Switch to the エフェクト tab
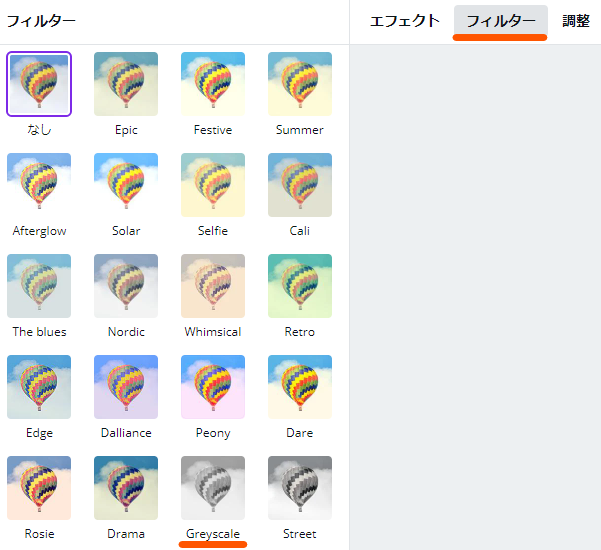The width and height of the screenshot is (601, 550). pos(404,21)
